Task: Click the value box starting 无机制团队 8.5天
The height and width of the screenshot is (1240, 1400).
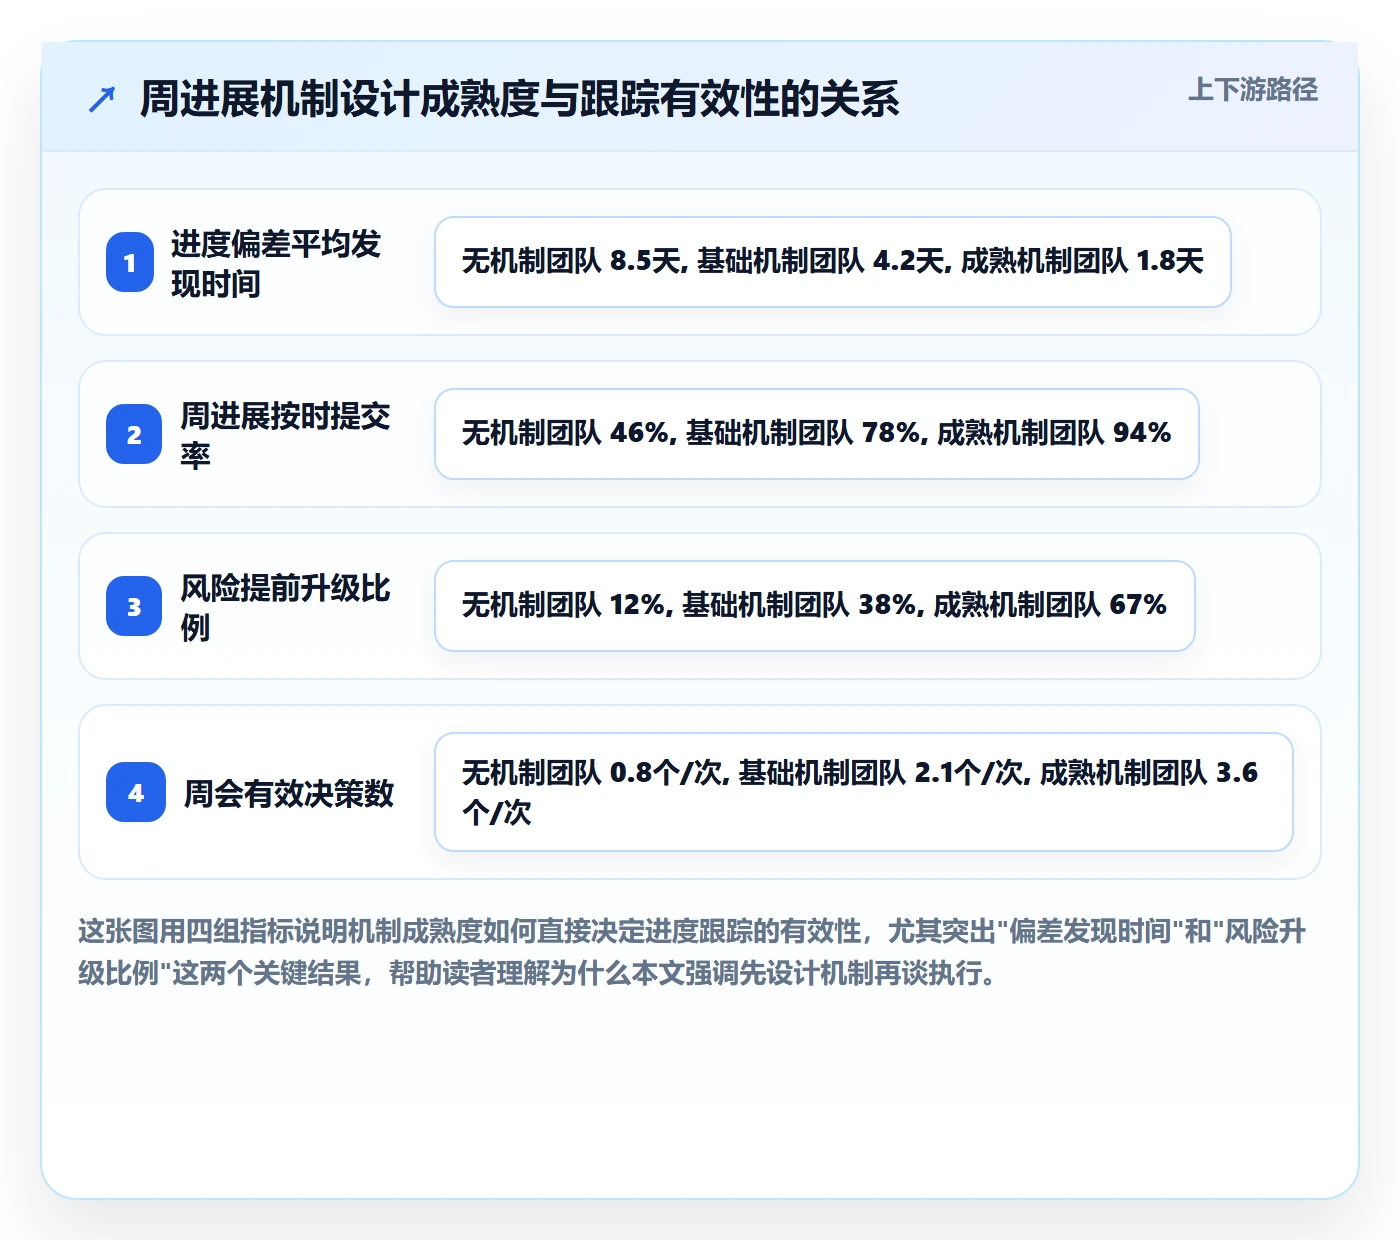Action: coord(833,262)
